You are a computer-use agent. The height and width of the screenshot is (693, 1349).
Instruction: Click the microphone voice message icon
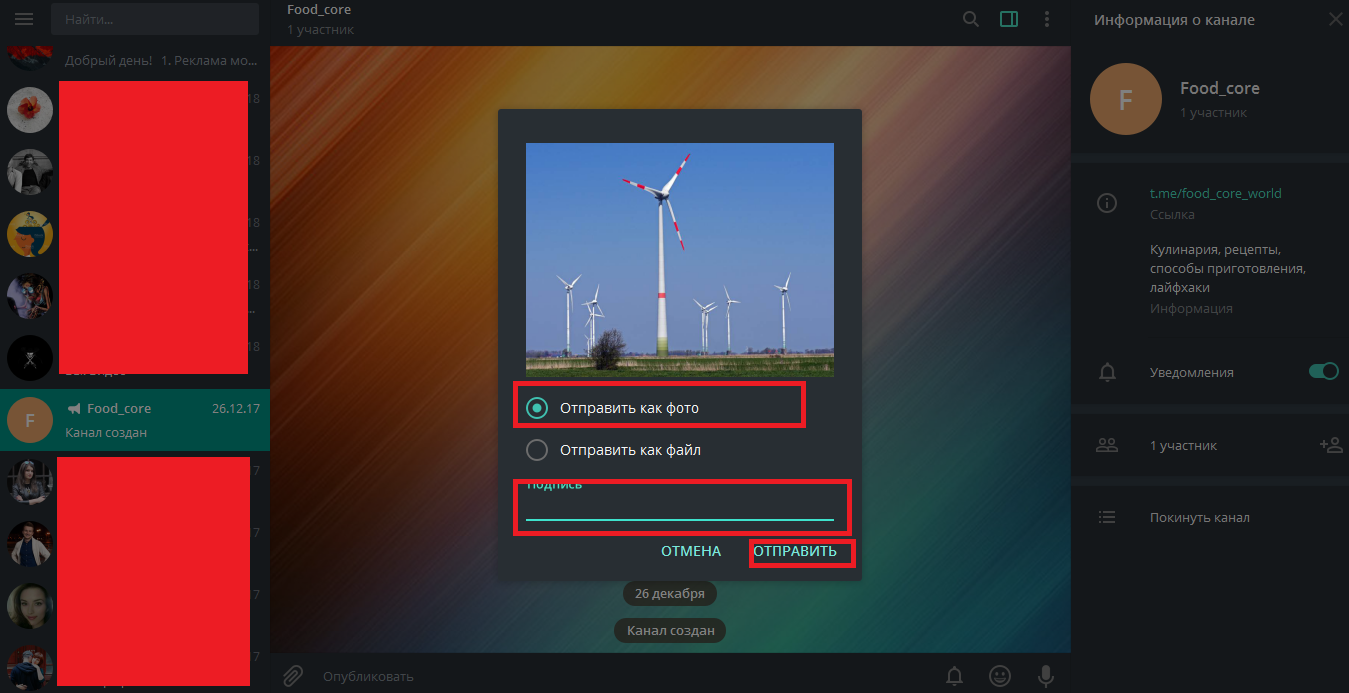click(1045, 676)
